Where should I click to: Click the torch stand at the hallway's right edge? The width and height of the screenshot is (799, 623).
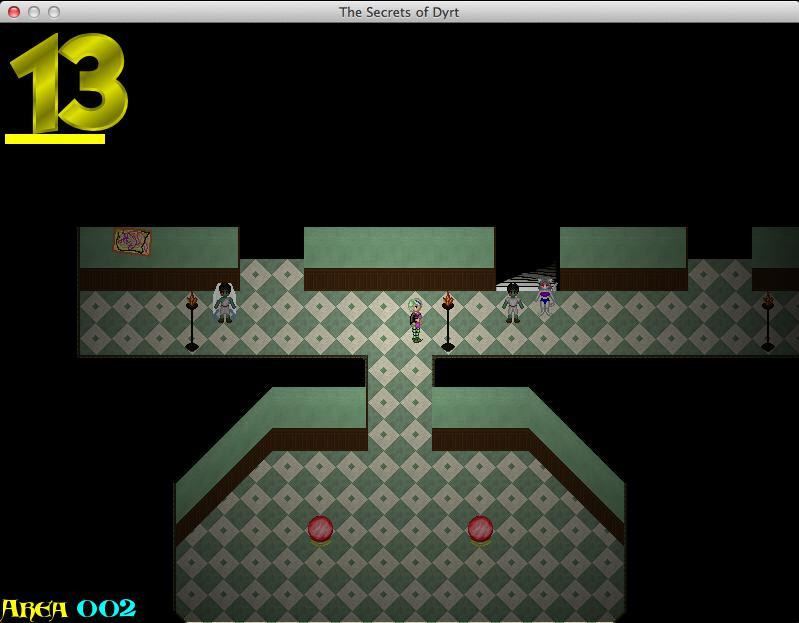(x=768, y=321)
